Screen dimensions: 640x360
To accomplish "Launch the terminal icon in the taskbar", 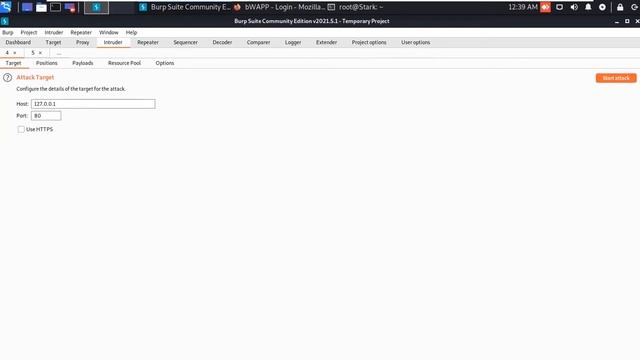I will [x=55, y=7].
